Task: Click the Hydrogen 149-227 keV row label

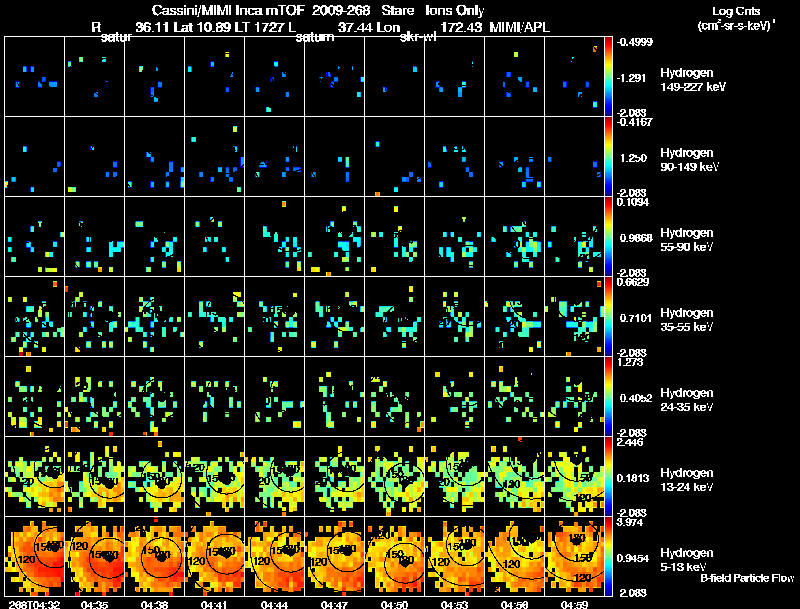Action: [693, 80]
